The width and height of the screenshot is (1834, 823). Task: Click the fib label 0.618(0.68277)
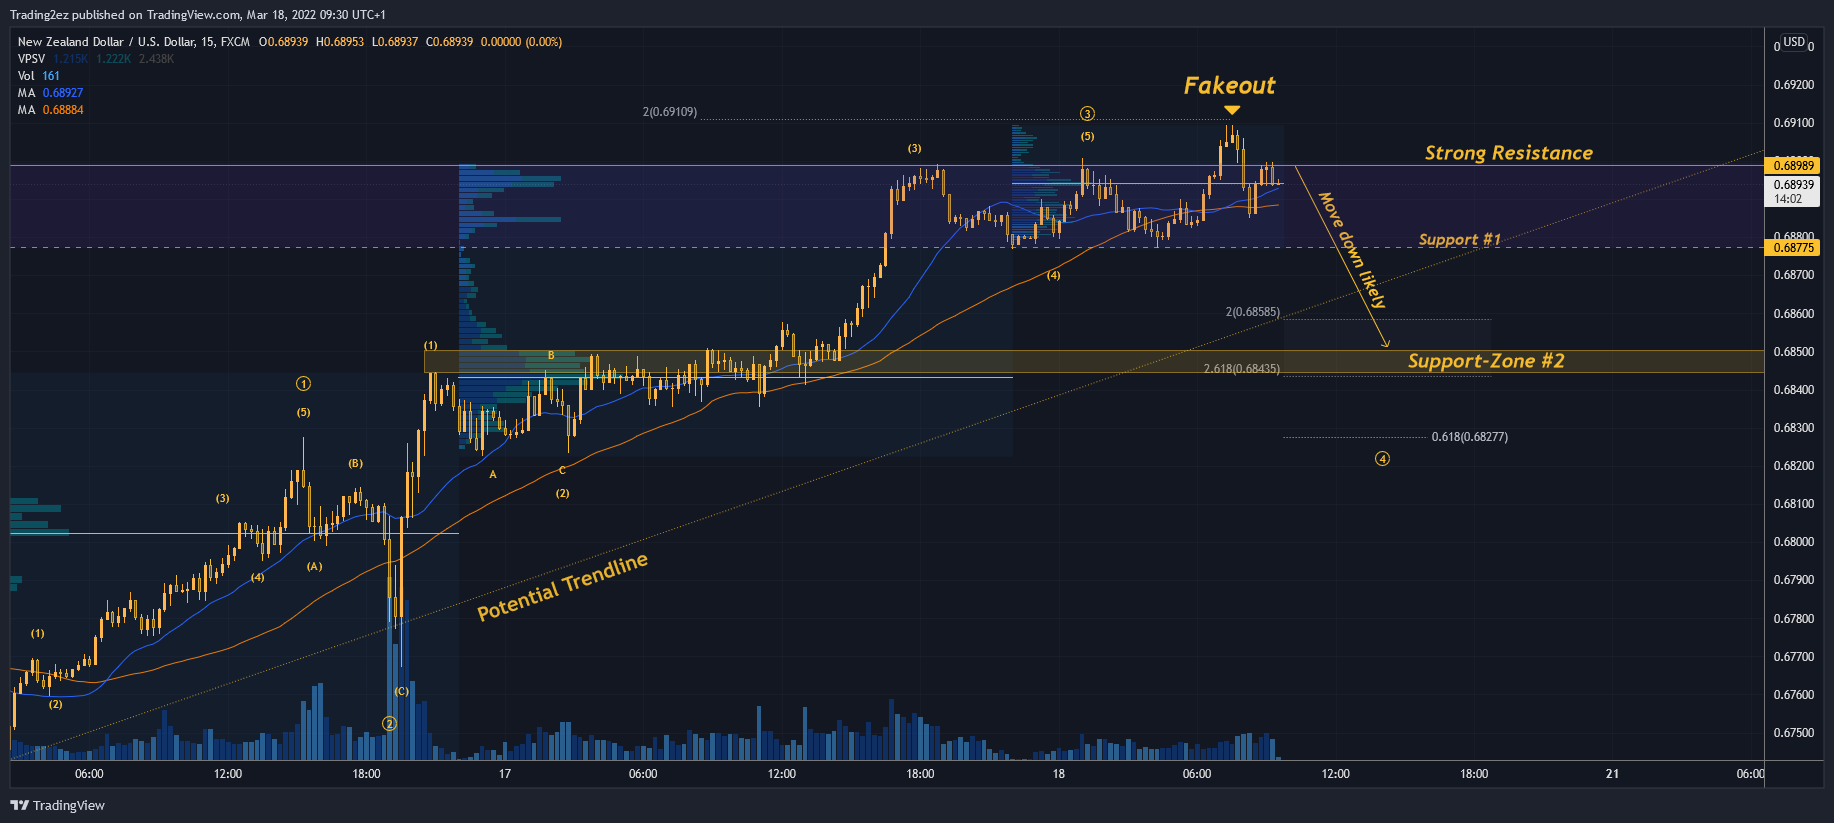click(1469, 437)
